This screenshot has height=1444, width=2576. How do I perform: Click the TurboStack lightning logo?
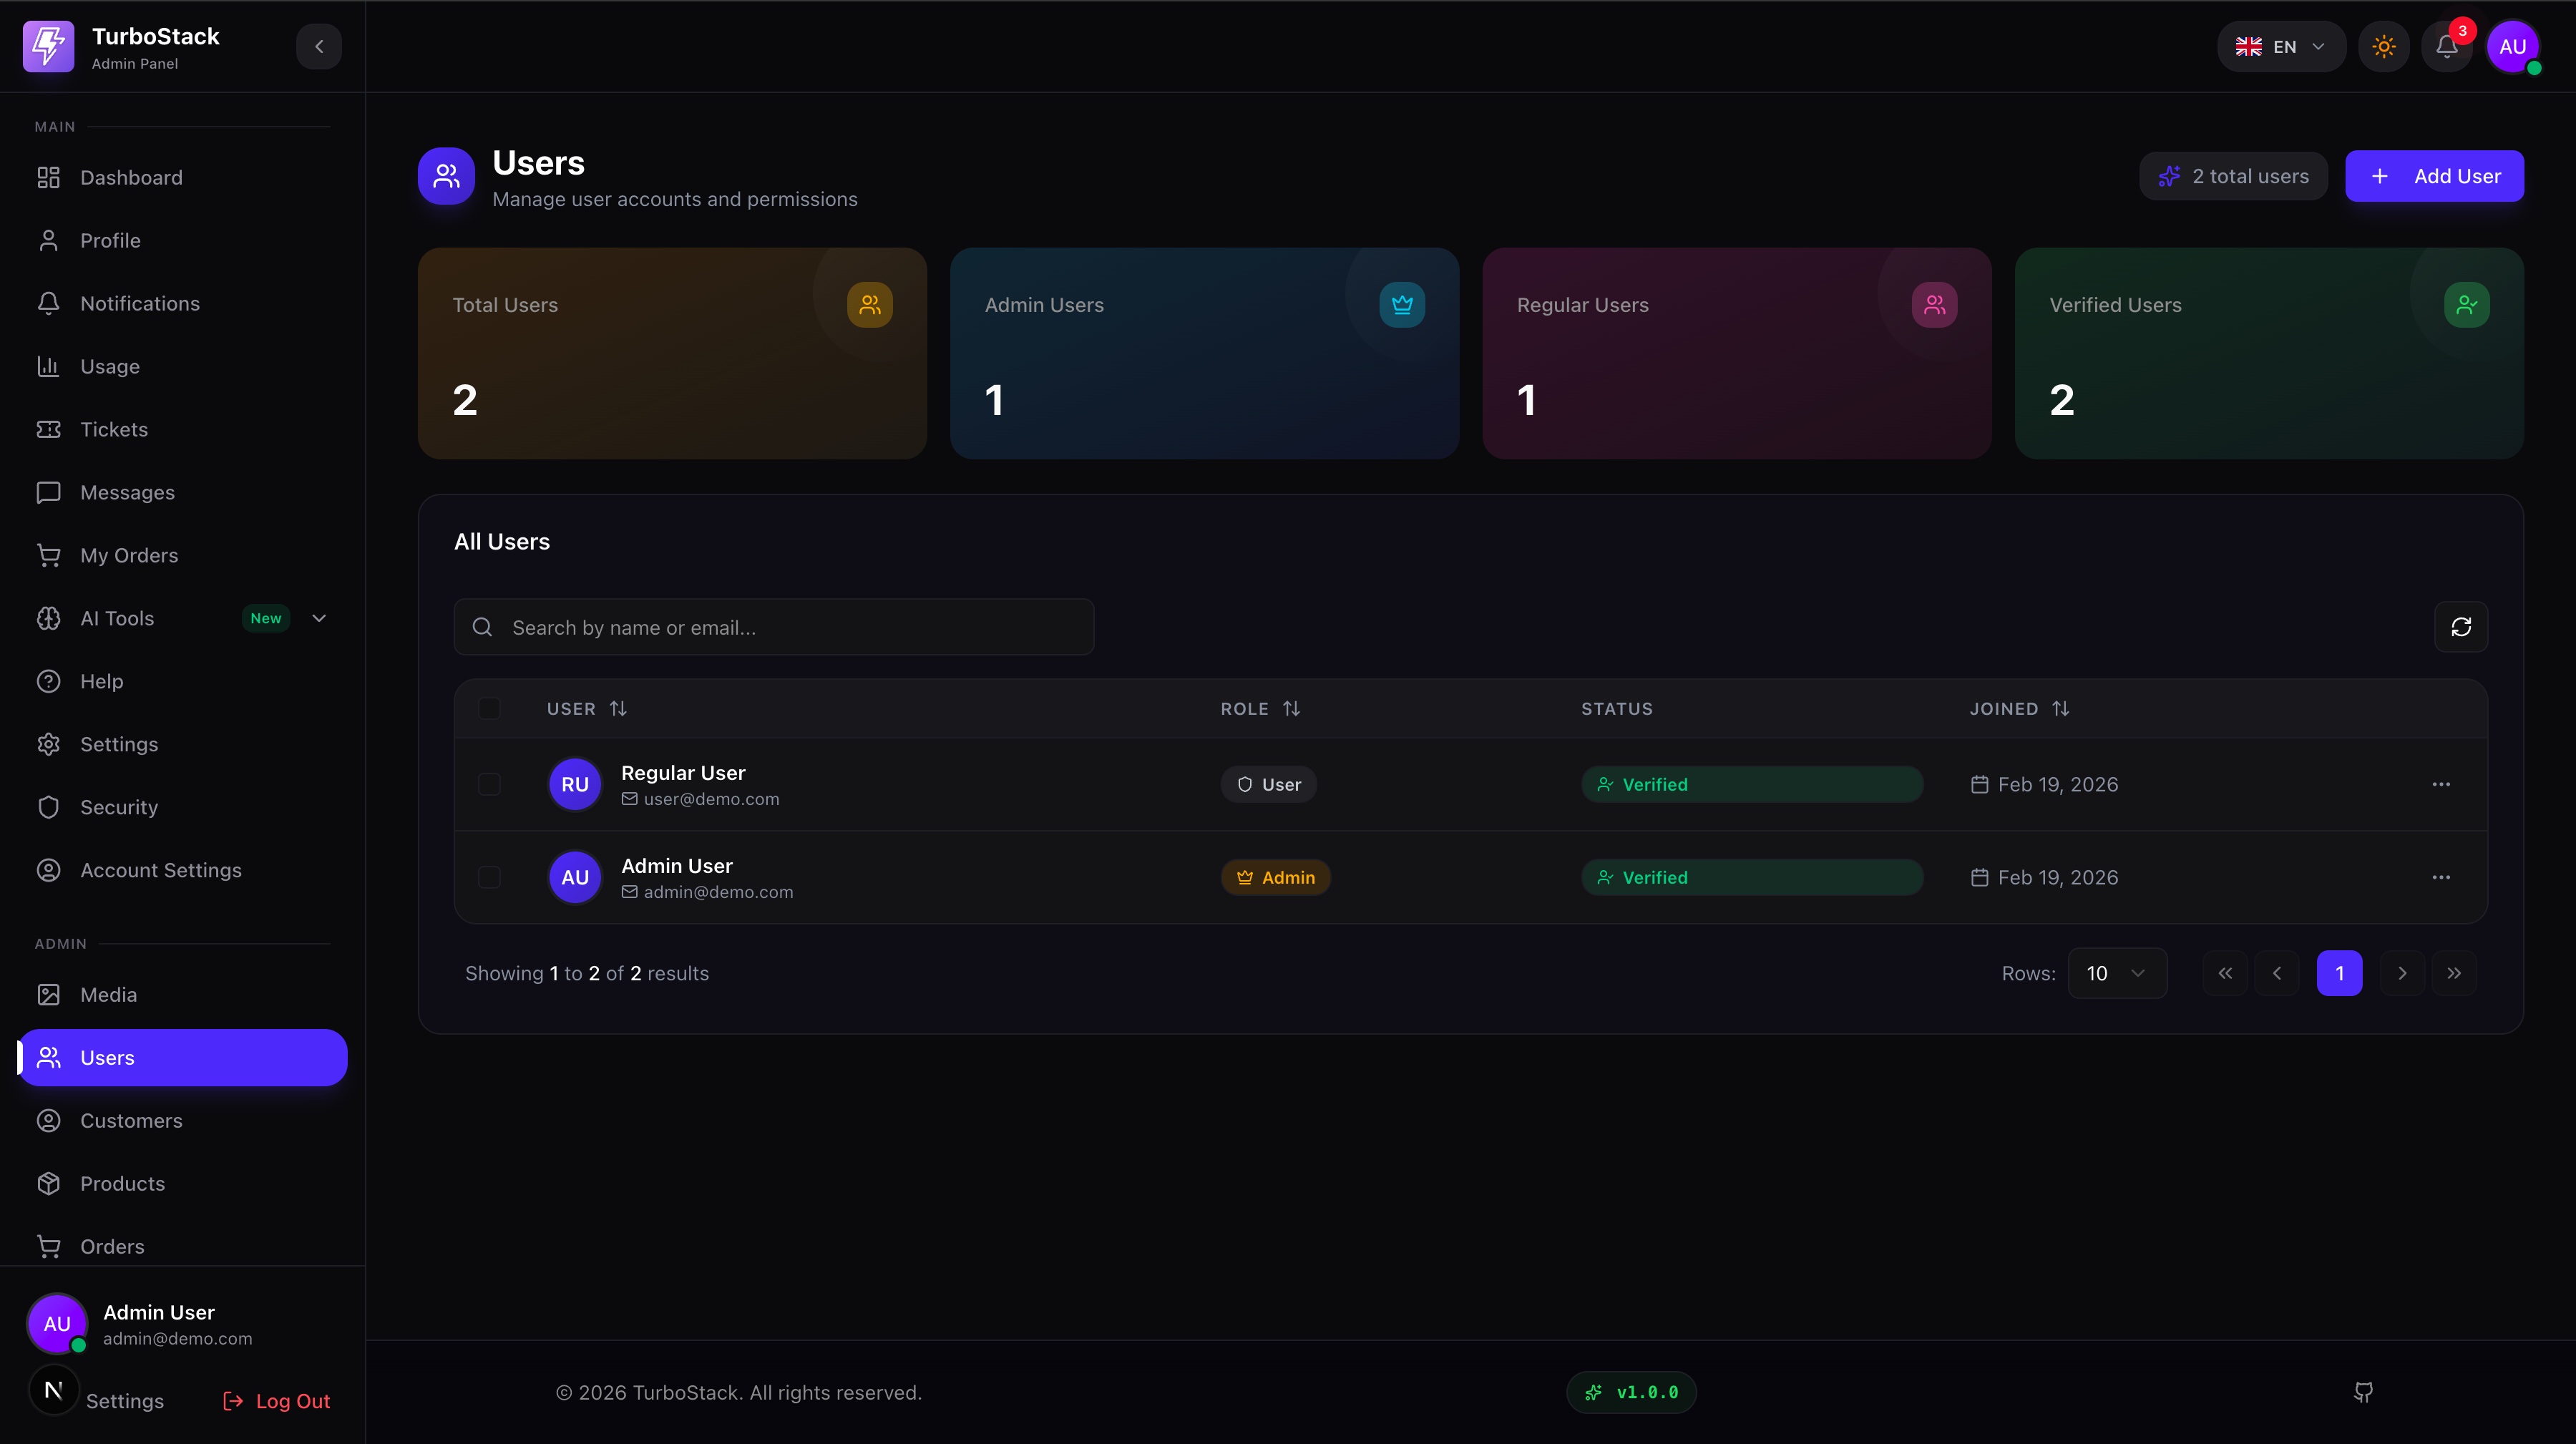click(x=49, y=47)
